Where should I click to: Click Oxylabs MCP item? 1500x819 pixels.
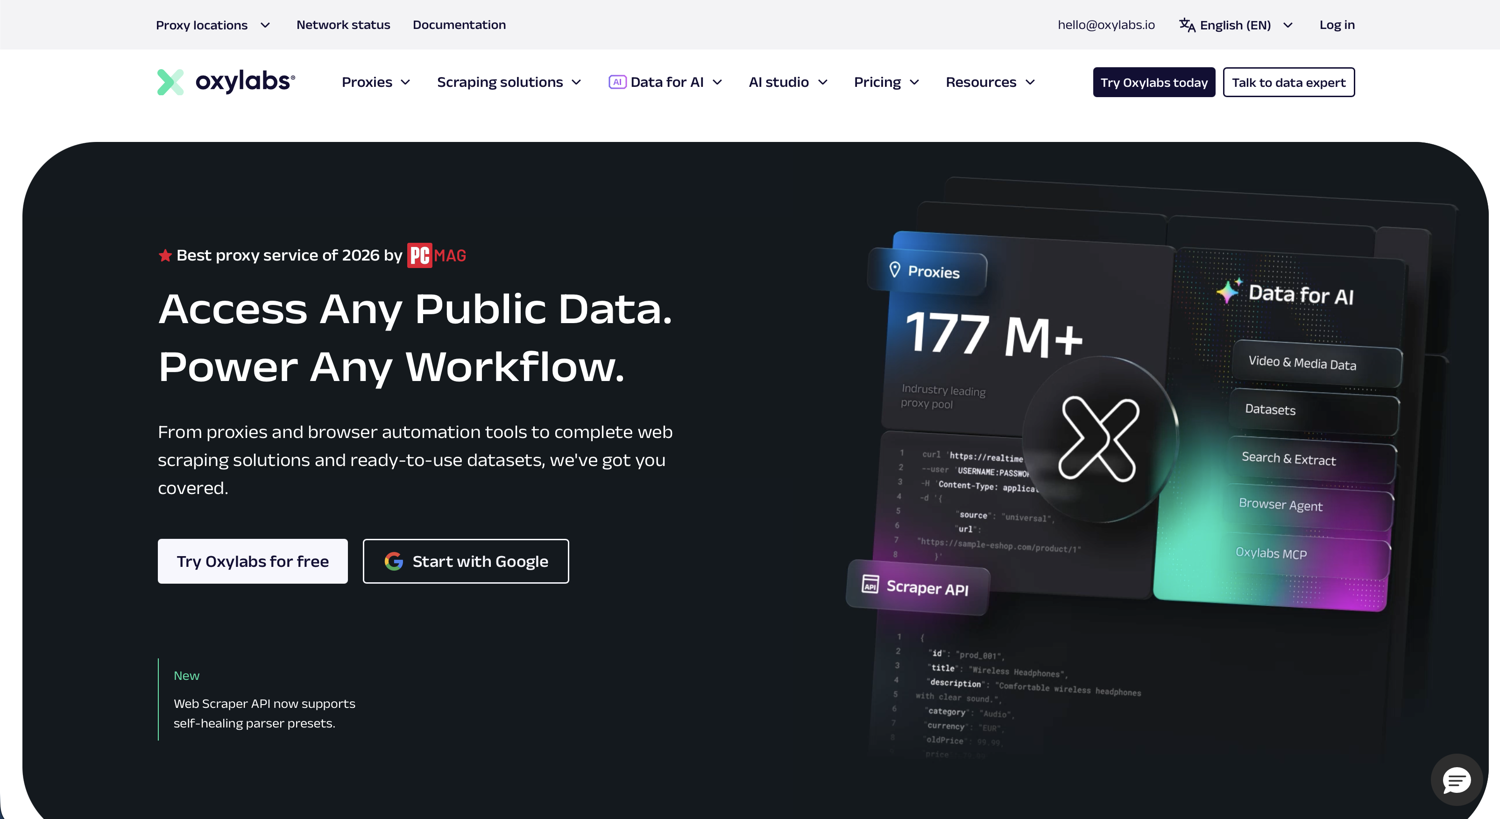[1306, 554]
